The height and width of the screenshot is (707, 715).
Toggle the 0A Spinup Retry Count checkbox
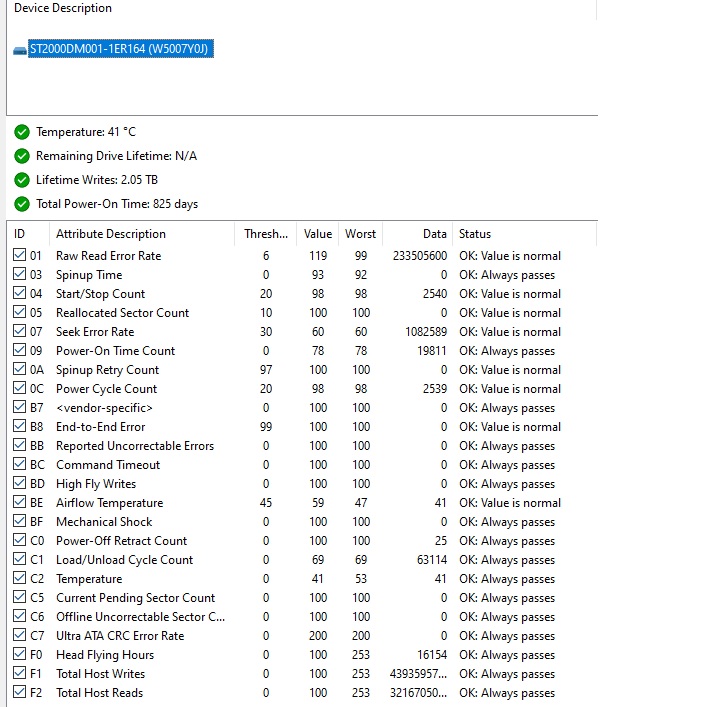pos(19,369)
